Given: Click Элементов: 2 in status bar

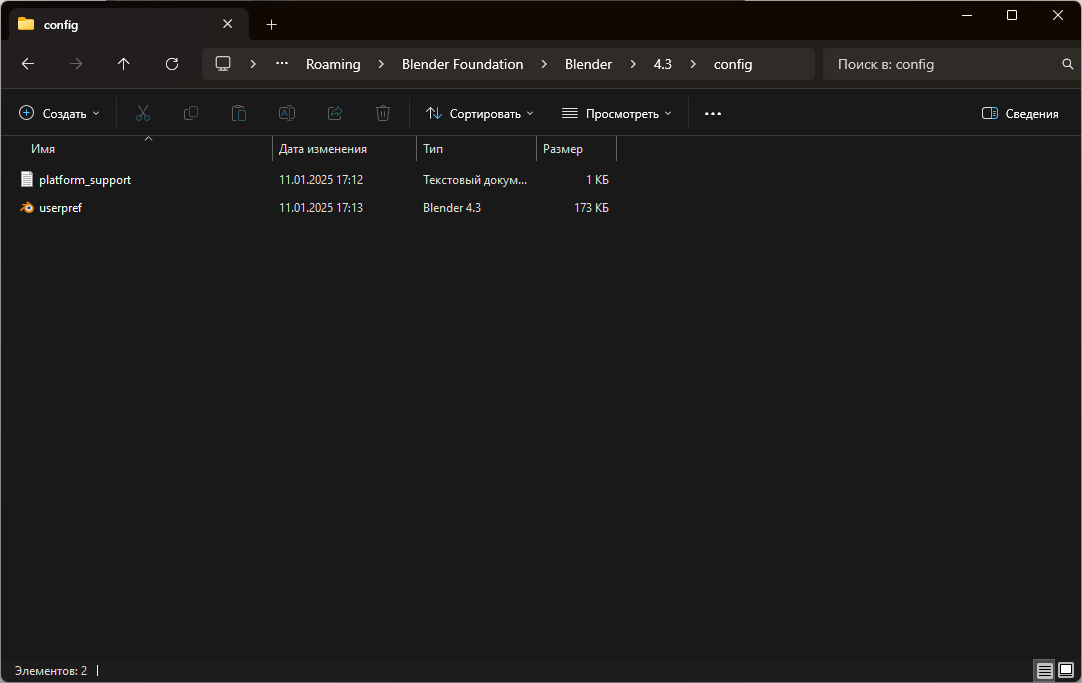Looking at the screenshot, I should 51,671.
